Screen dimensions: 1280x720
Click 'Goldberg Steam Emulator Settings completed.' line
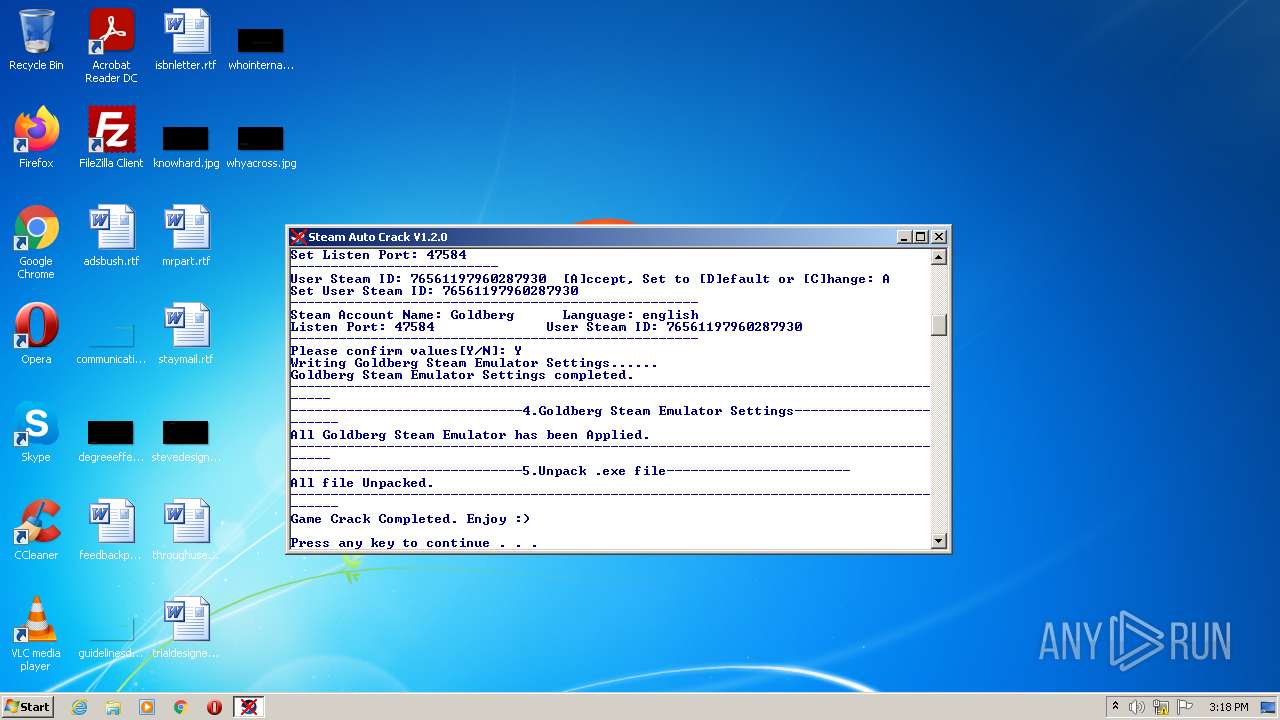pyautogui.click(x=462, y=375)
